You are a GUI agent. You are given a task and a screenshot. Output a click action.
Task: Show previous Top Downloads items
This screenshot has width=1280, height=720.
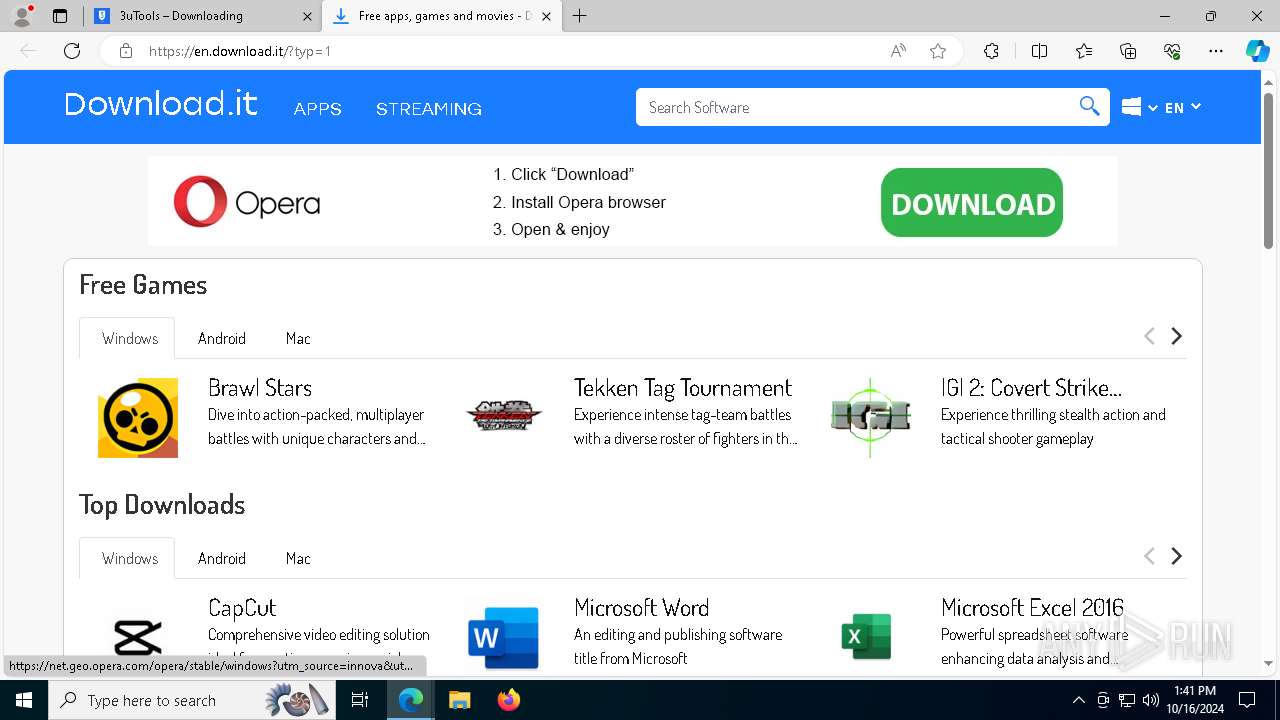(x=1149, y=556)
